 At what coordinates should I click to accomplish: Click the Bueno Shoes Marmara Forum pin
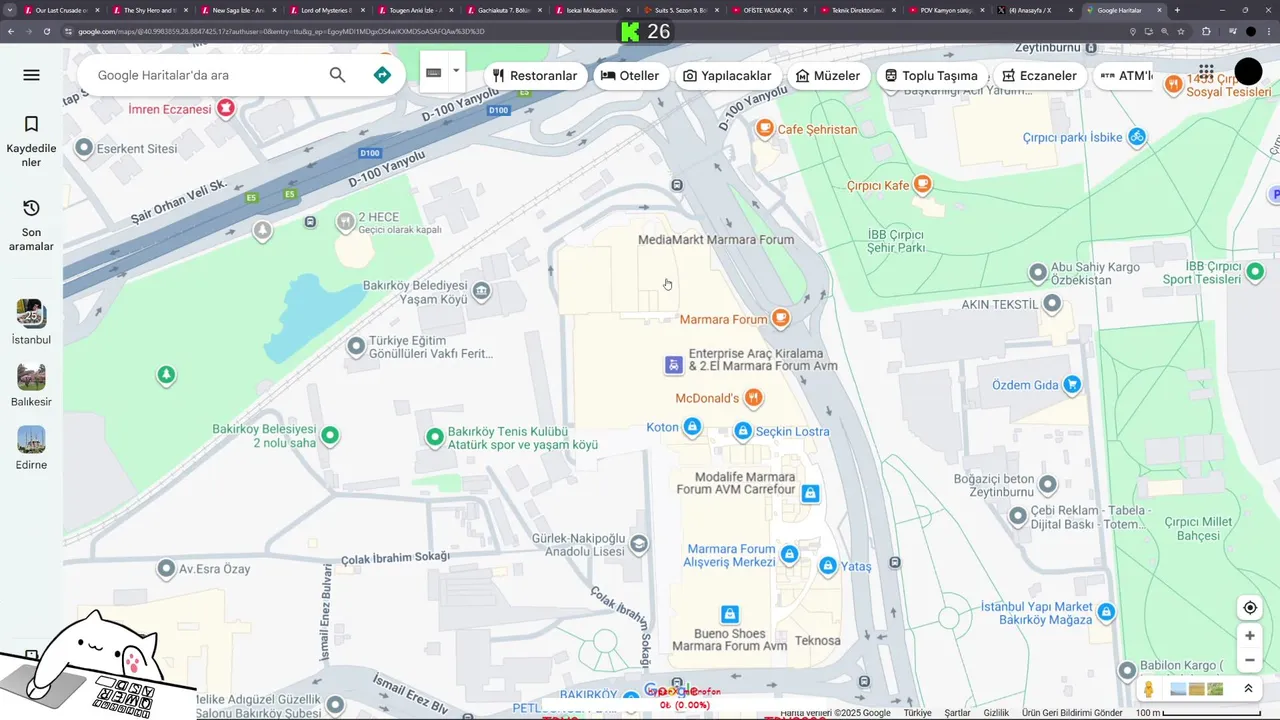pos(730,614)
